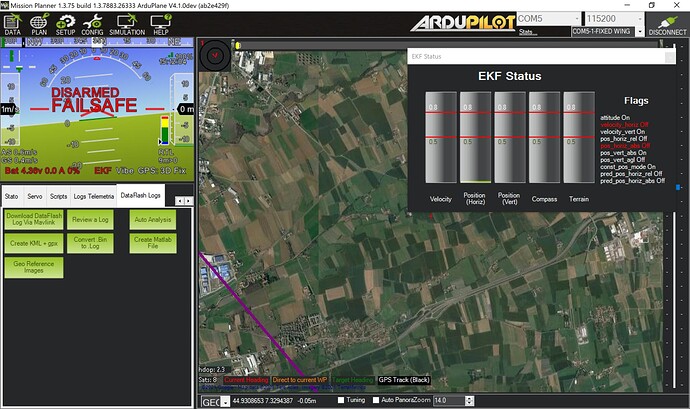Screen dimensions: 690x409
Task: Open the PLAN flight planner screen
Action: tap(39, 24)
